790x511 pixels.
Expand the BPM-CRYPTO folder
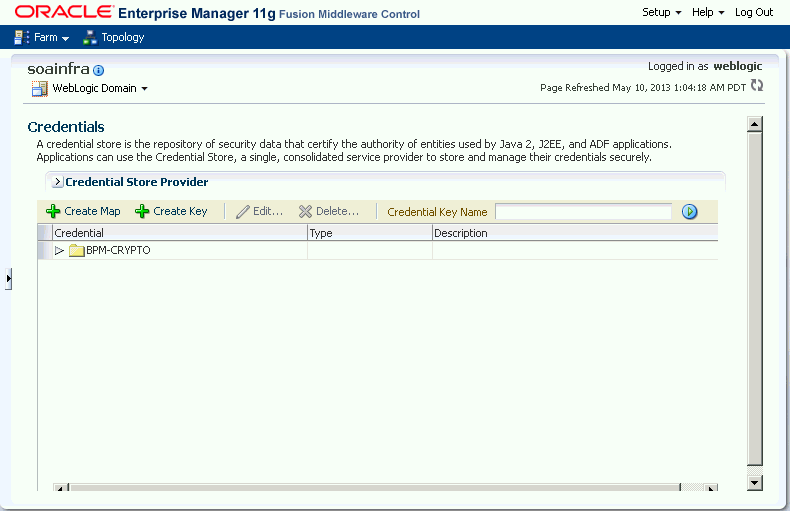point(59,250)
